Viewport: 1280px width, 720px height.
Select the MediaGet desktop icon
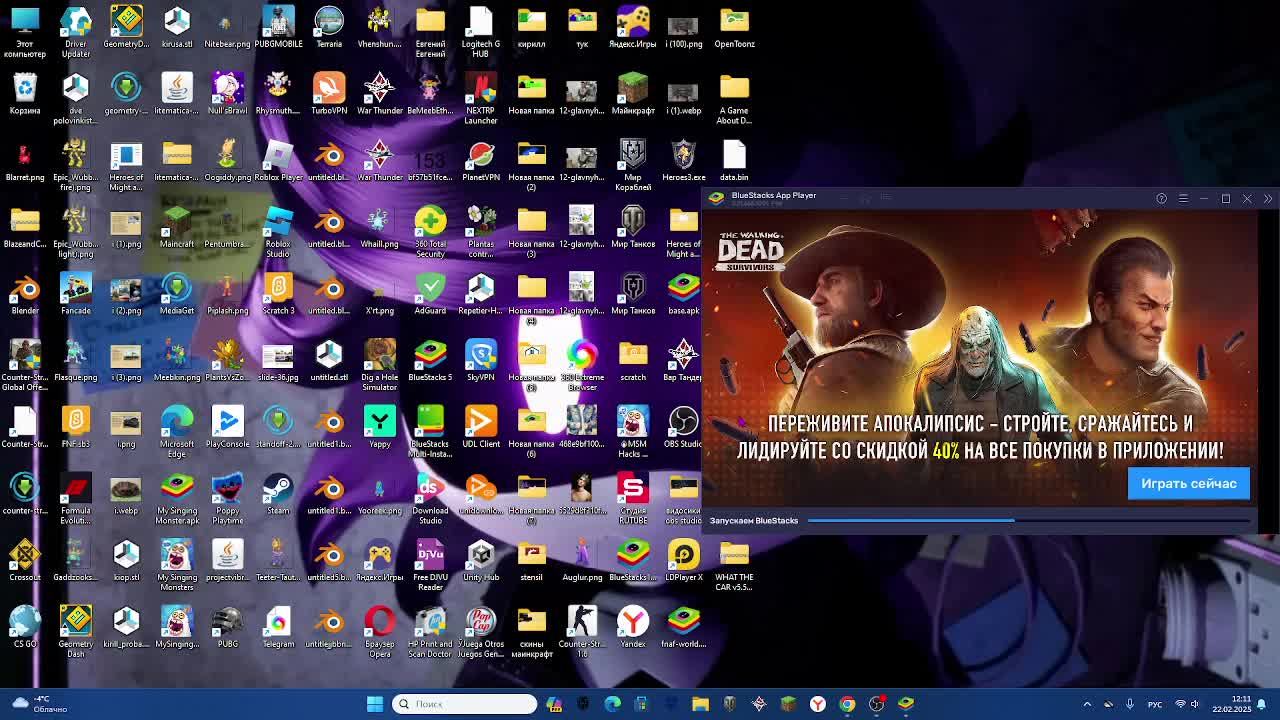click(x=177, y=294)
